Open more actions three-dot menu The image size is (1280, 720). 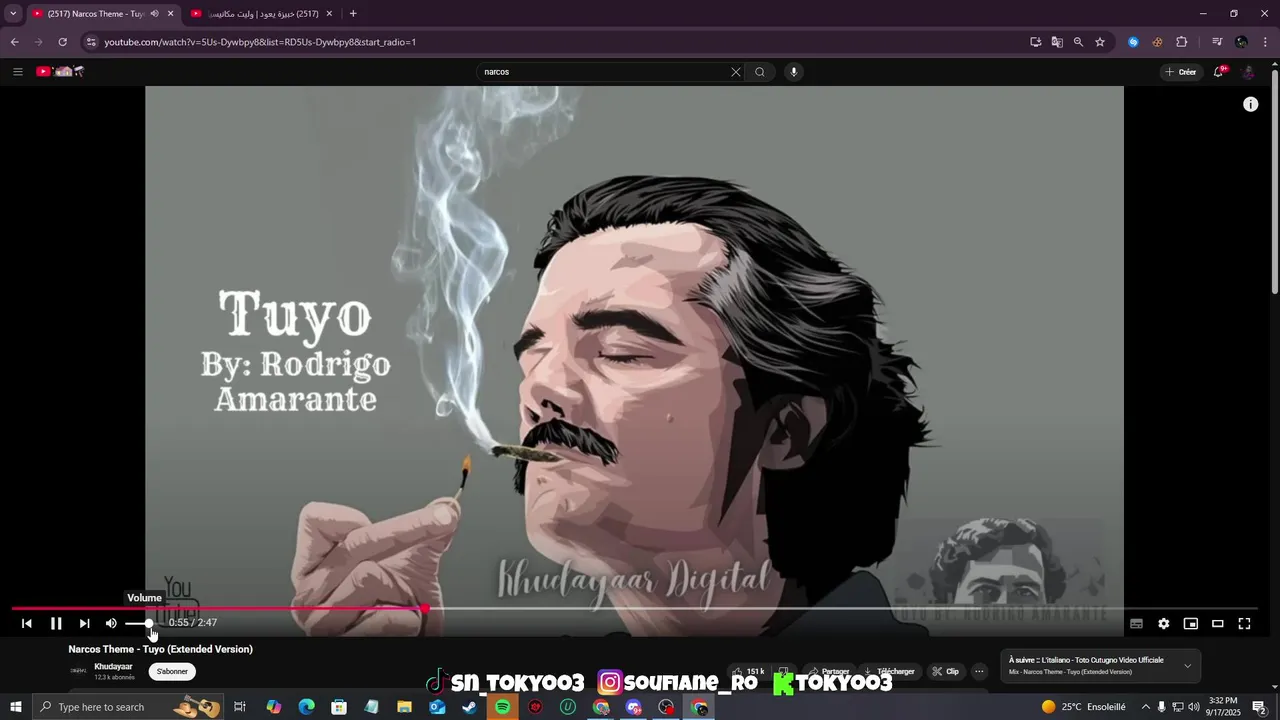coord(979,672)
